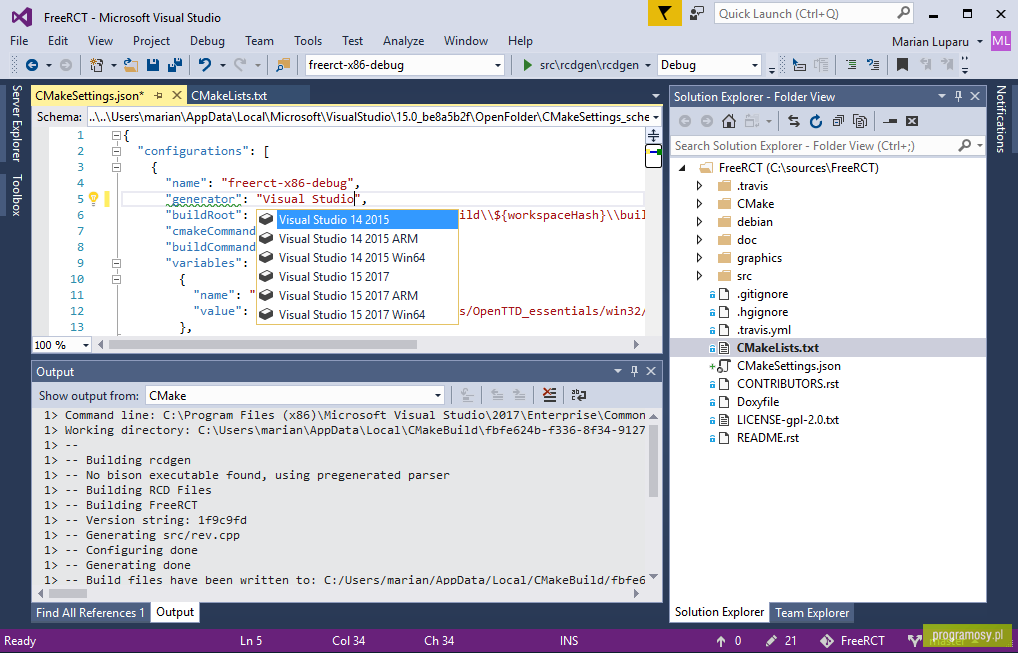This screenshot has height=653, width=1018.
Task: Click the Comment Out Selected Lines icon
Action: coord(851,65)
